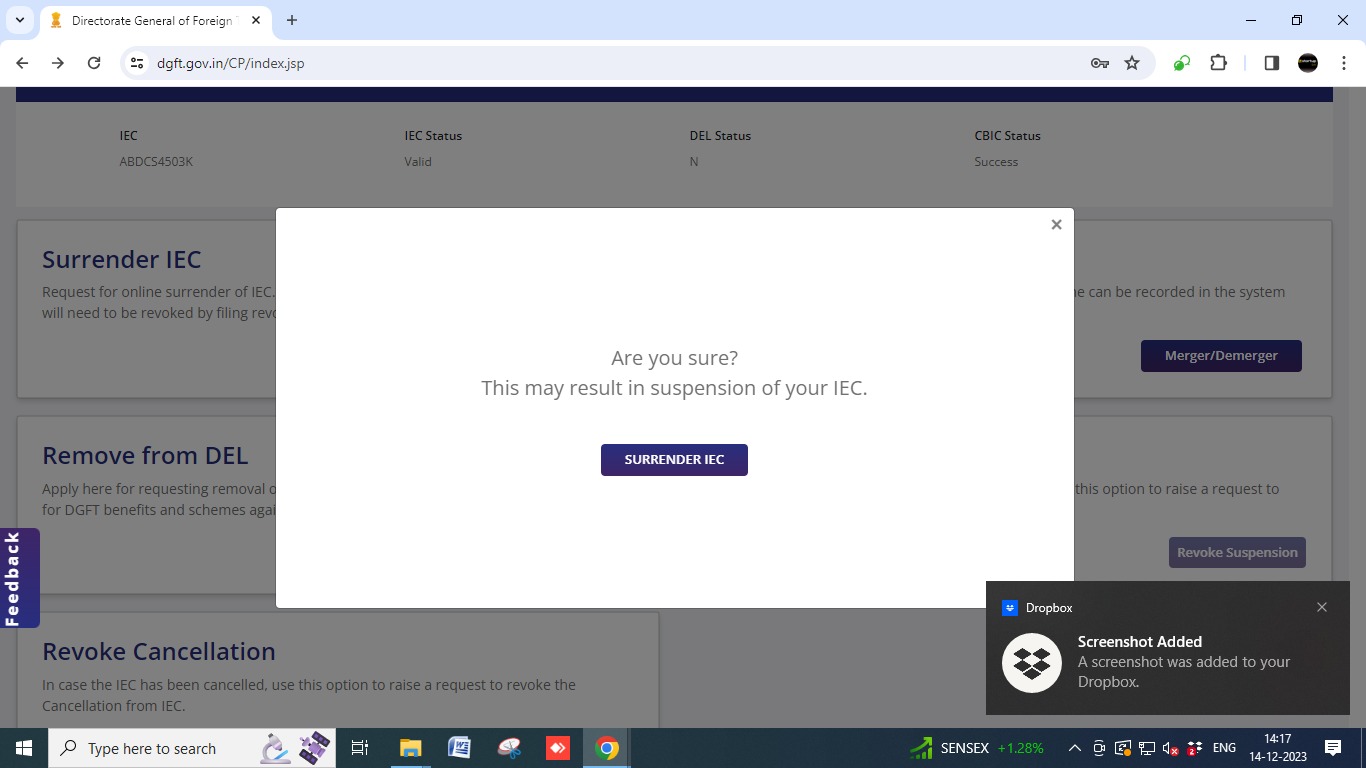Viewport: 1366px width, 768px height.
Task: Reload the DGFT page
Action: 94,63
